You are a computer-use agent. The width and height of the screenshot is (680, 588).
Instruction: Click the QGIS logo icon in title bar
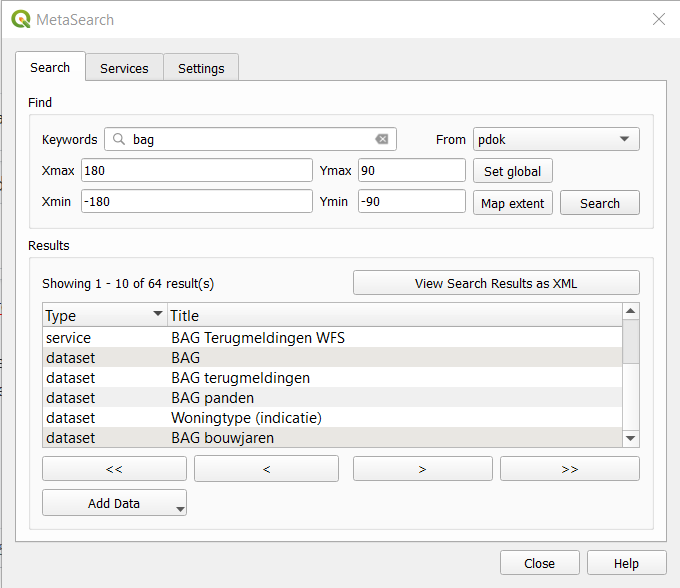click(20, 20)
